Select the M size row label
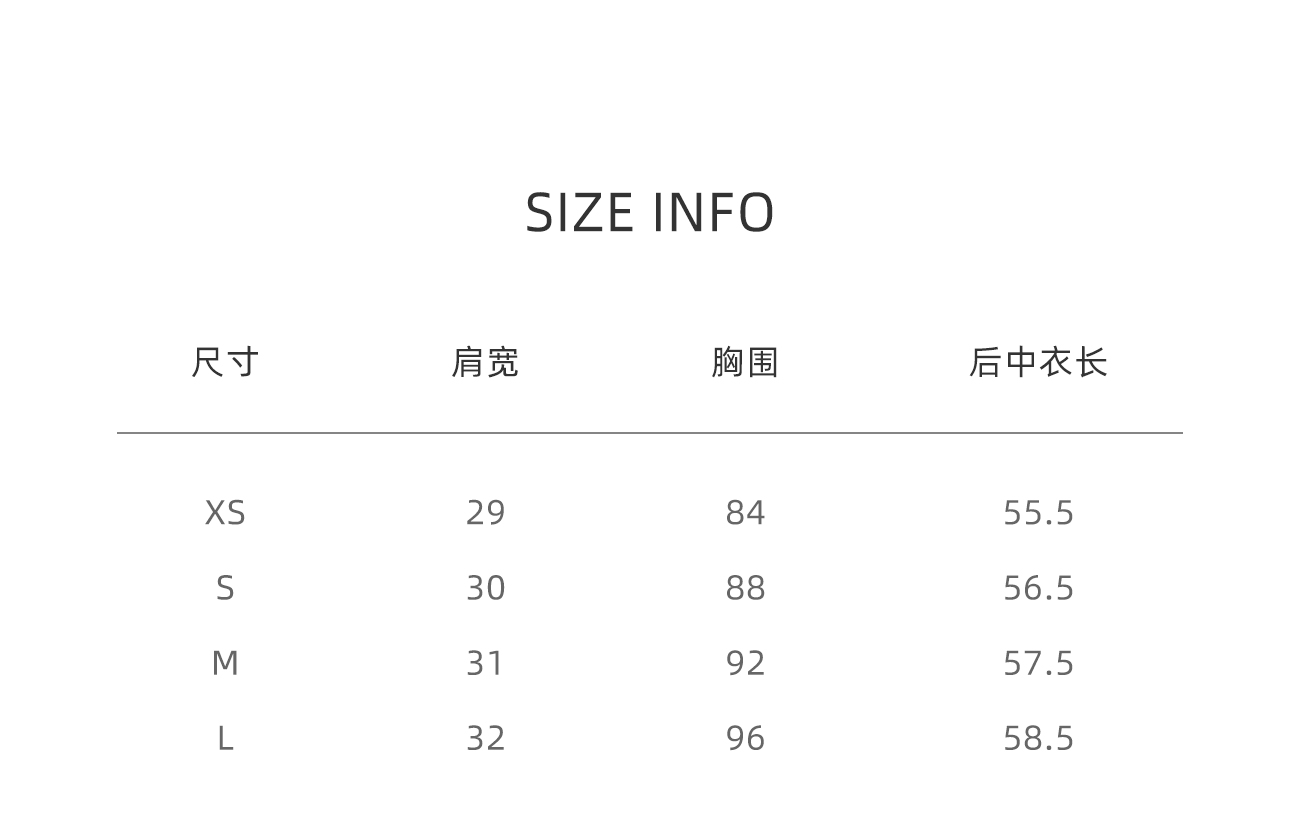The height and width of the screenshot is (821, 1300). tap(225, 663)
